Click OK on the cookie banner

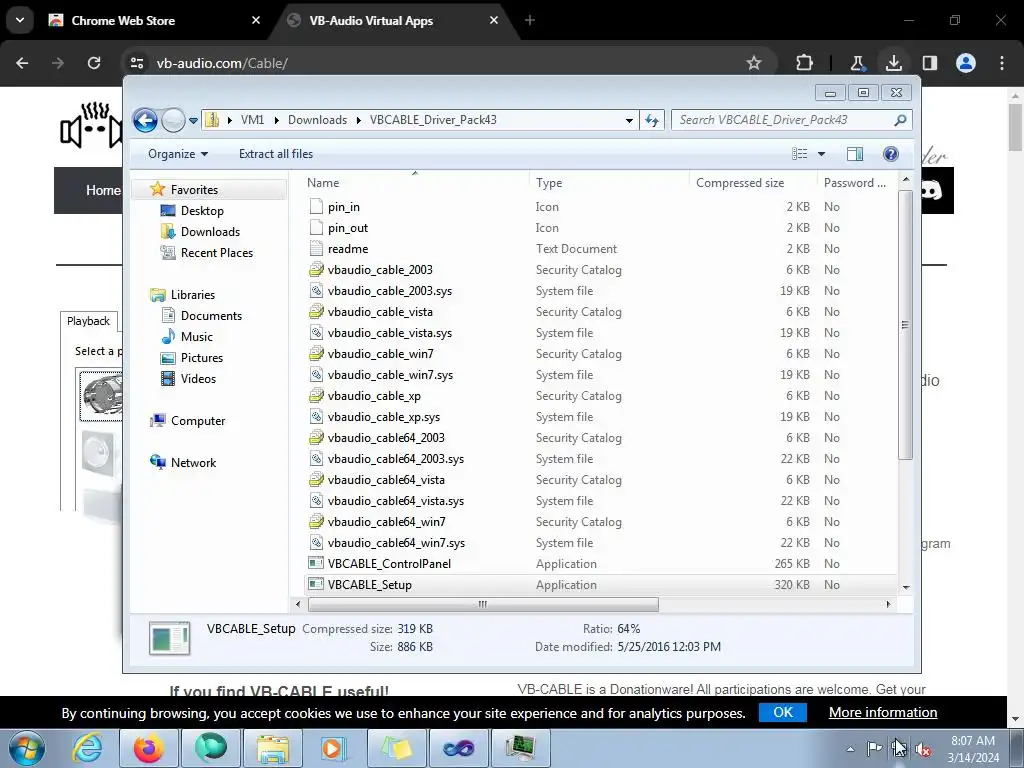coord(782,712)
